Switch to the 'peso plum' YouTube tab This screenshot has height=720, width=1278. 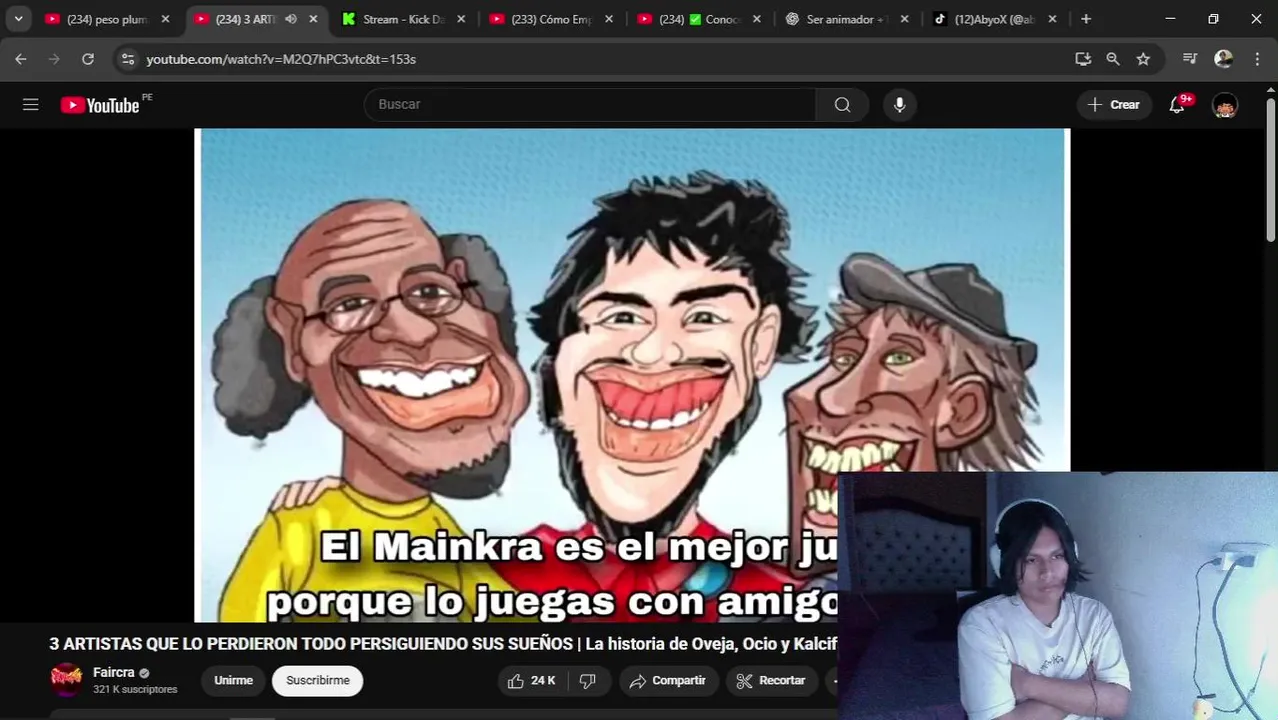(107, 19)
